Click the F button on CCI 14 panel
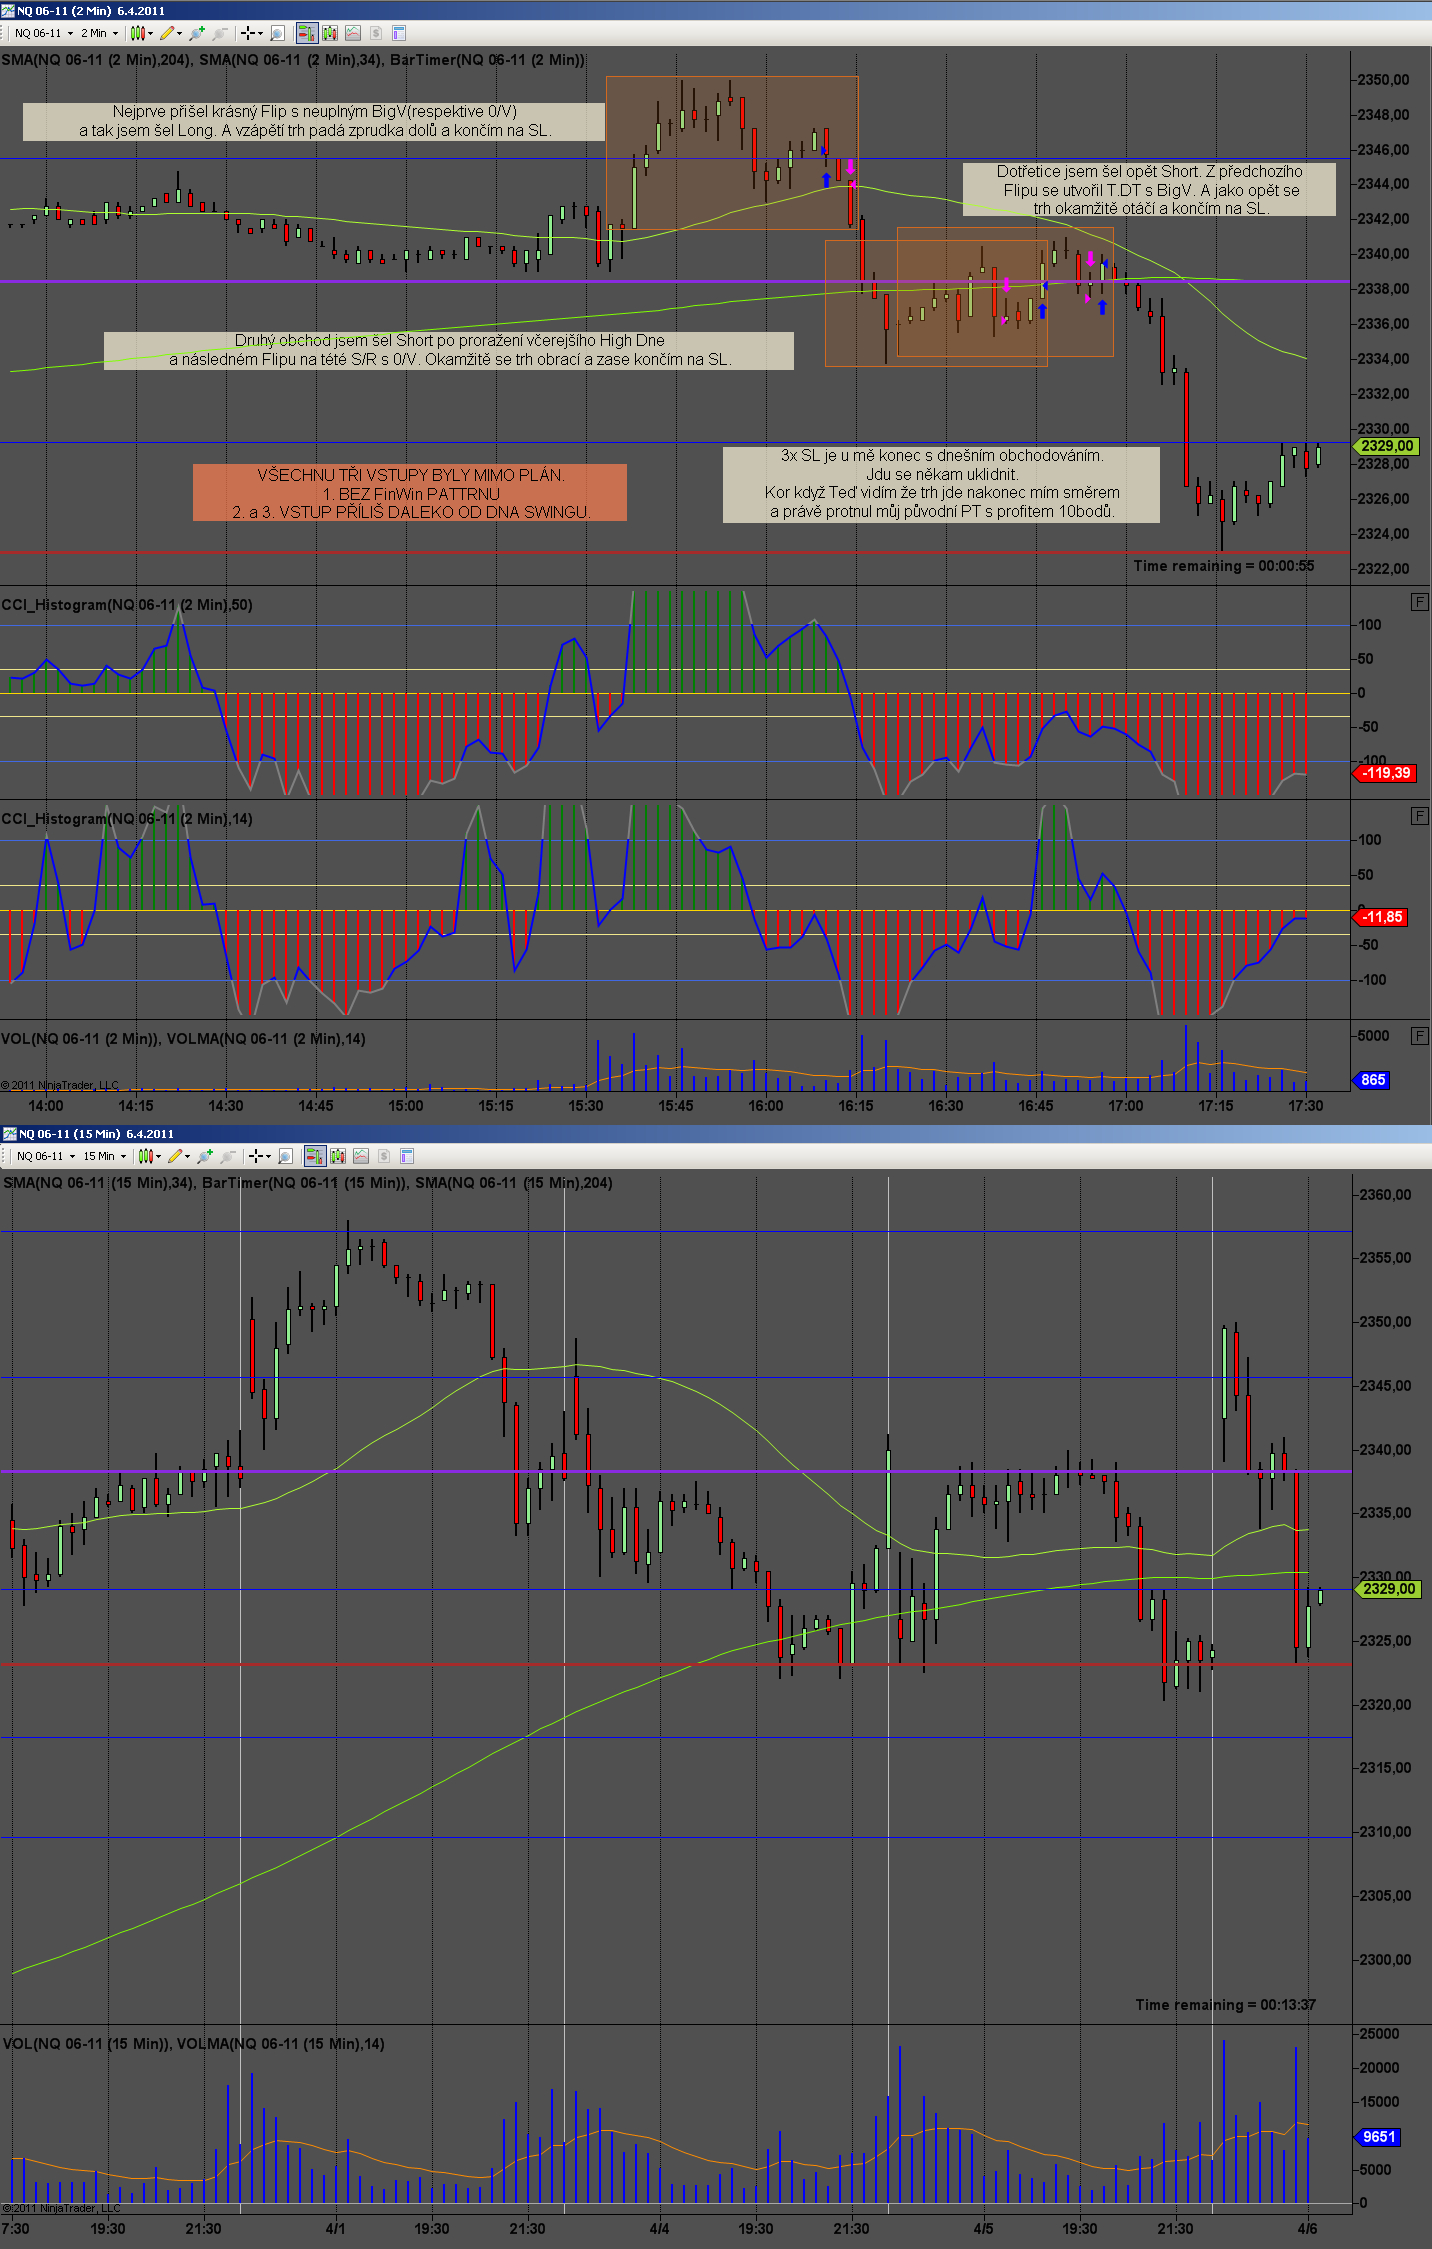1432x2249 pixels. [1419, 816]
